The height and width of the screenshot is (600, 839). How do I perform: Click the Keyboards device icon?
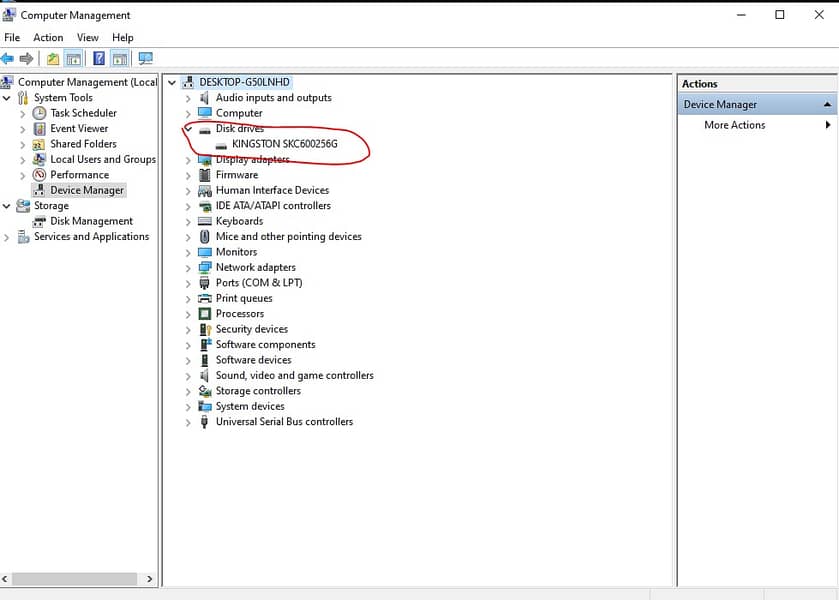[204, 221]
